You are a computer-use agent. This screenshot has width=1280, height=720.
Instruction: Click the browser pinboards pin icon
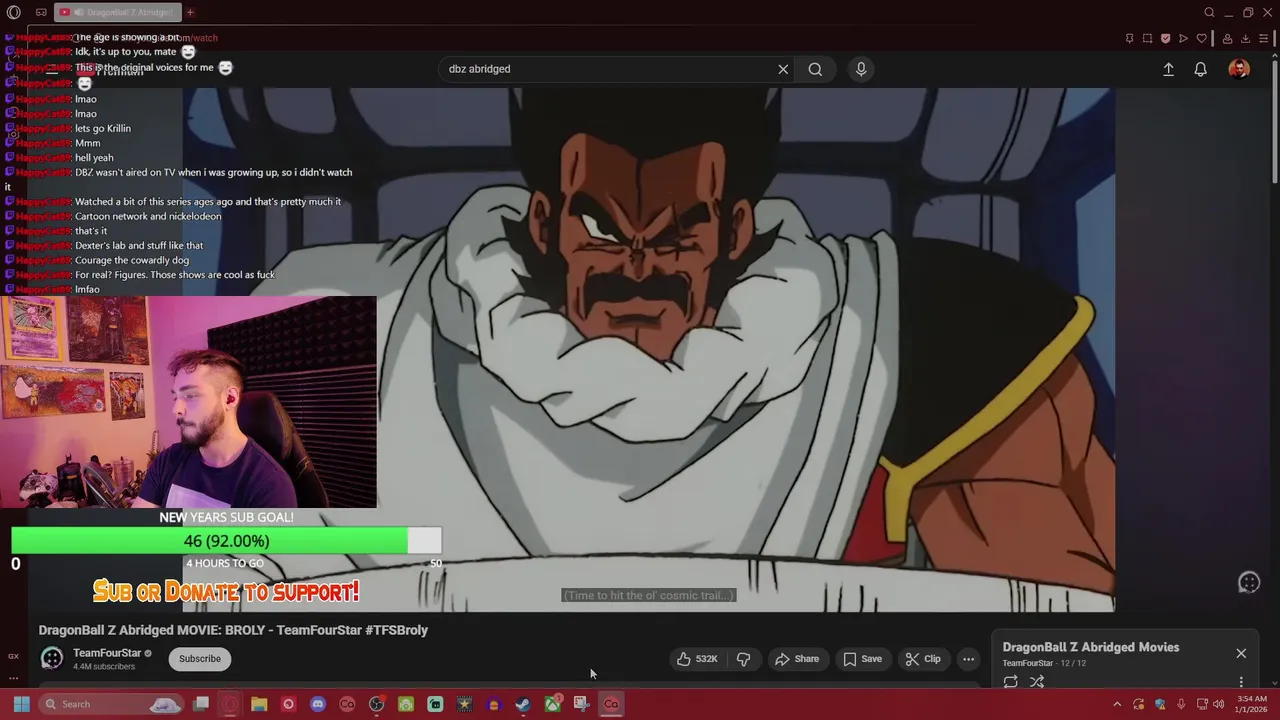pos(1130,38)
